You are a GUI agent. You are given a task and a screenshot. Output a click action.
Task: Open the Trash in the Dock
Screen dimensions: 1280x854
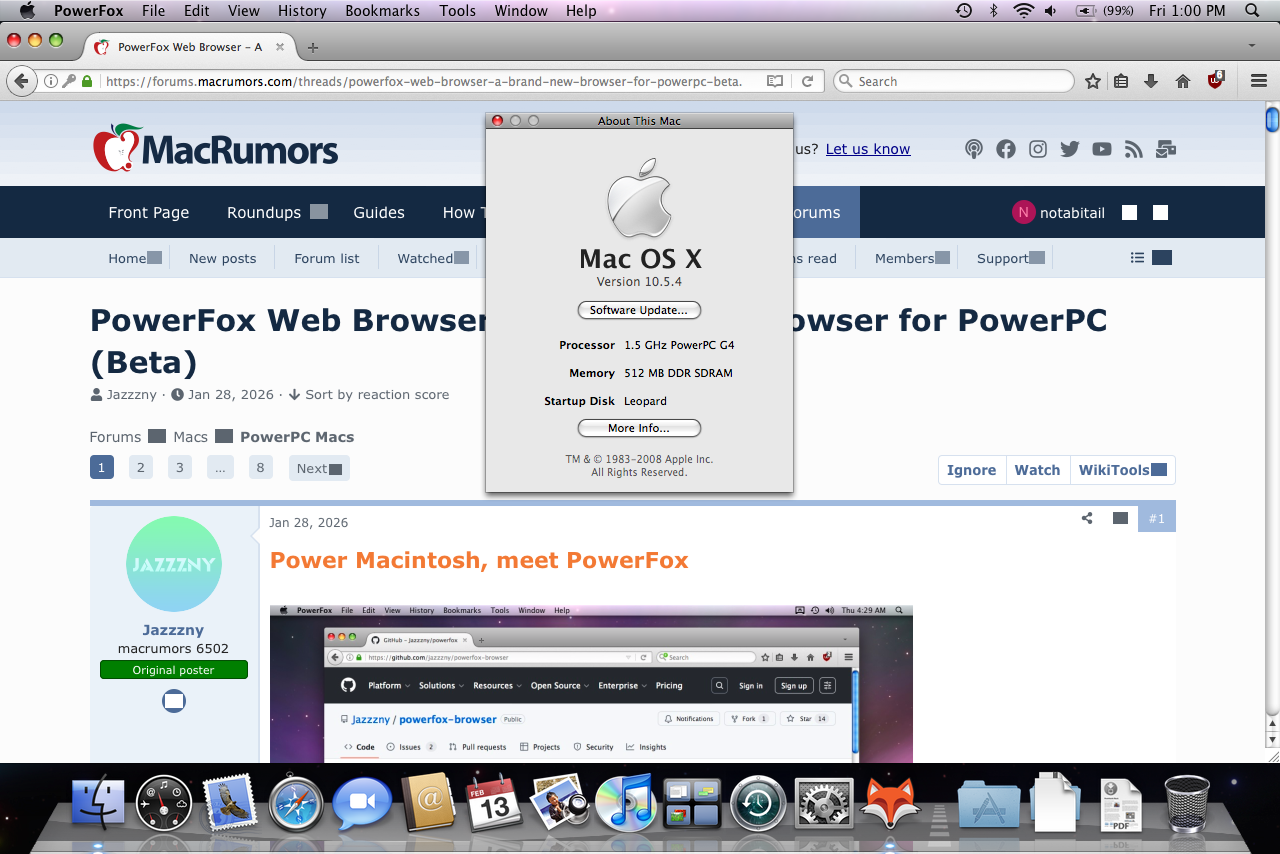pos(1187,803)
